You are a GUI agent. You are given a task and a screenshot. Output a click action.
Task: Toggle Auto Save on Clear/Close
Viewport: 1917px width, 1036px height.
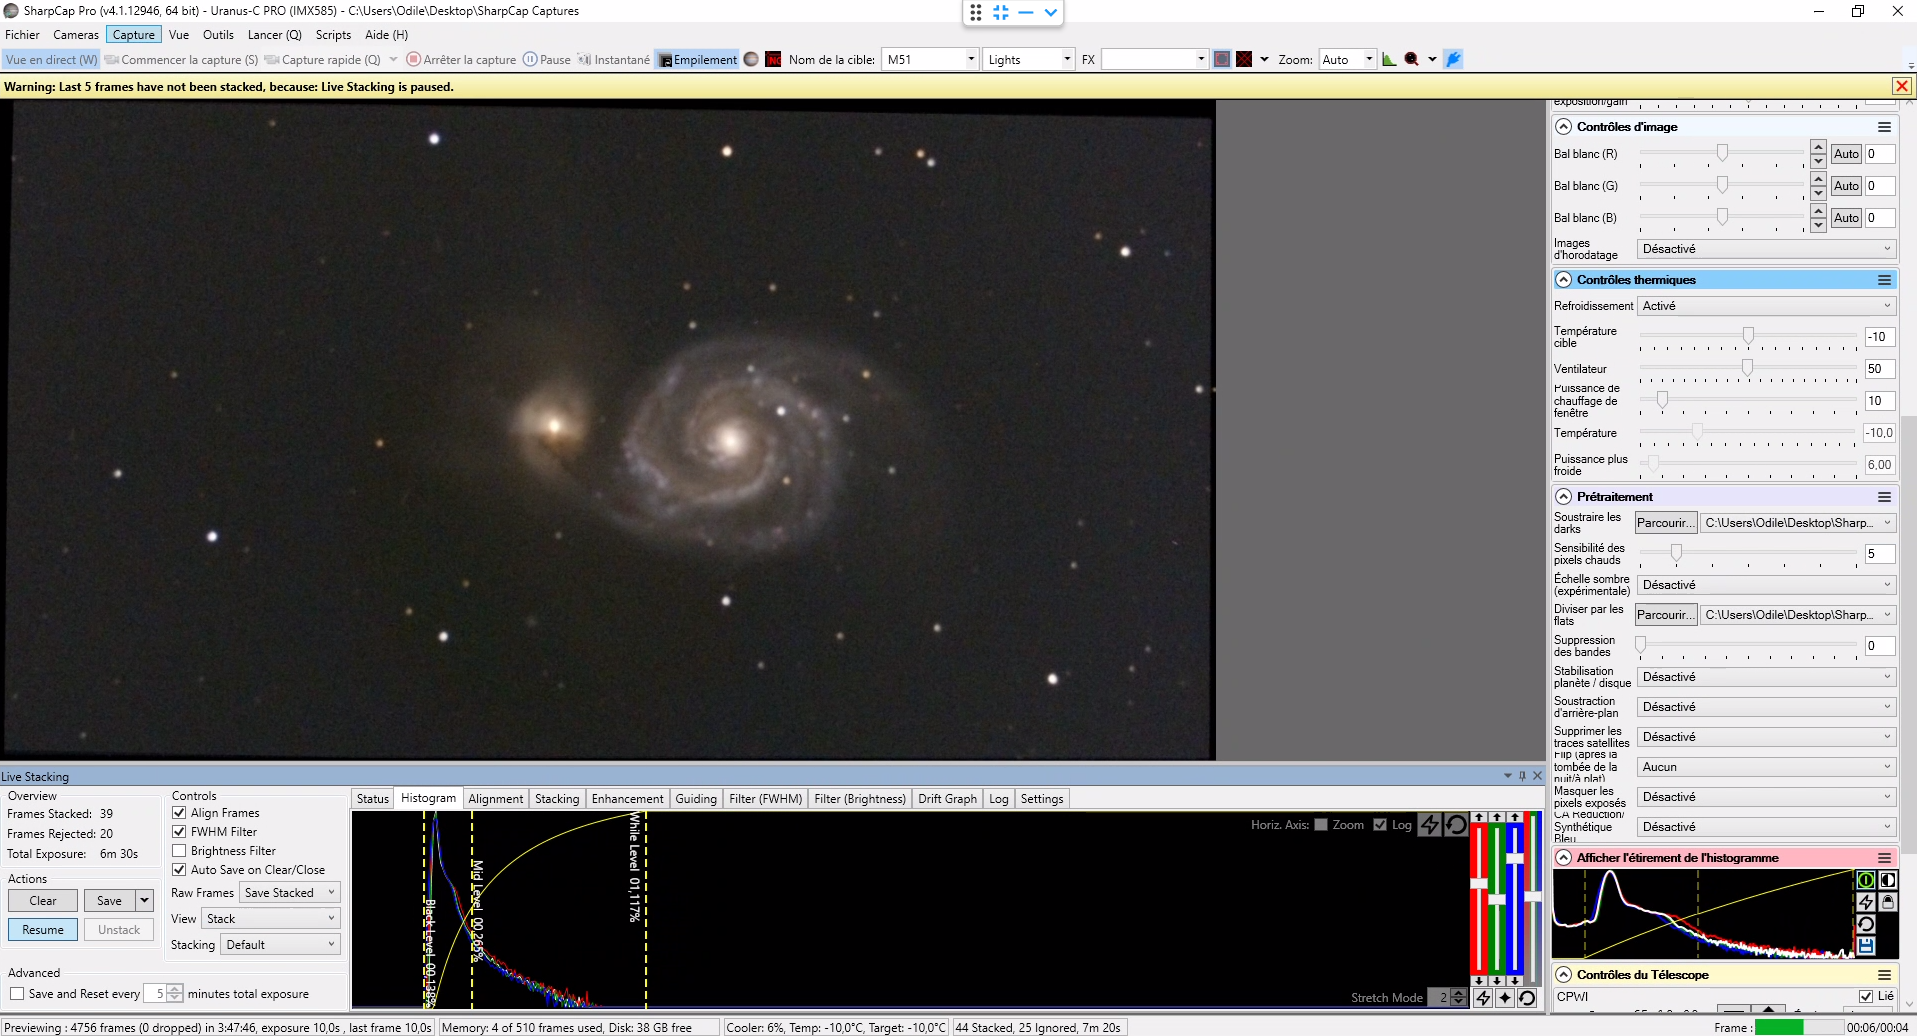click(x=179, y=870)
